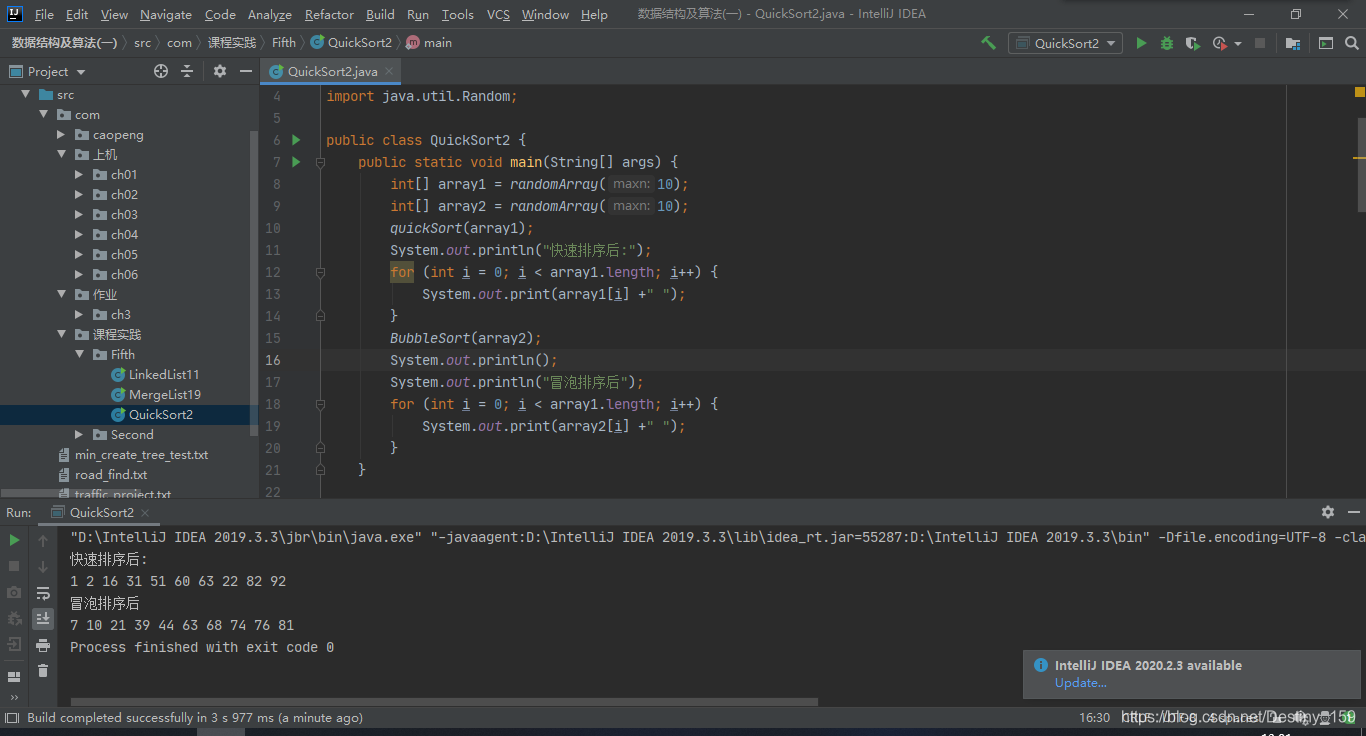1366x736 pixels.
Task: Hide the Project tool window
Action: (245, 71)
